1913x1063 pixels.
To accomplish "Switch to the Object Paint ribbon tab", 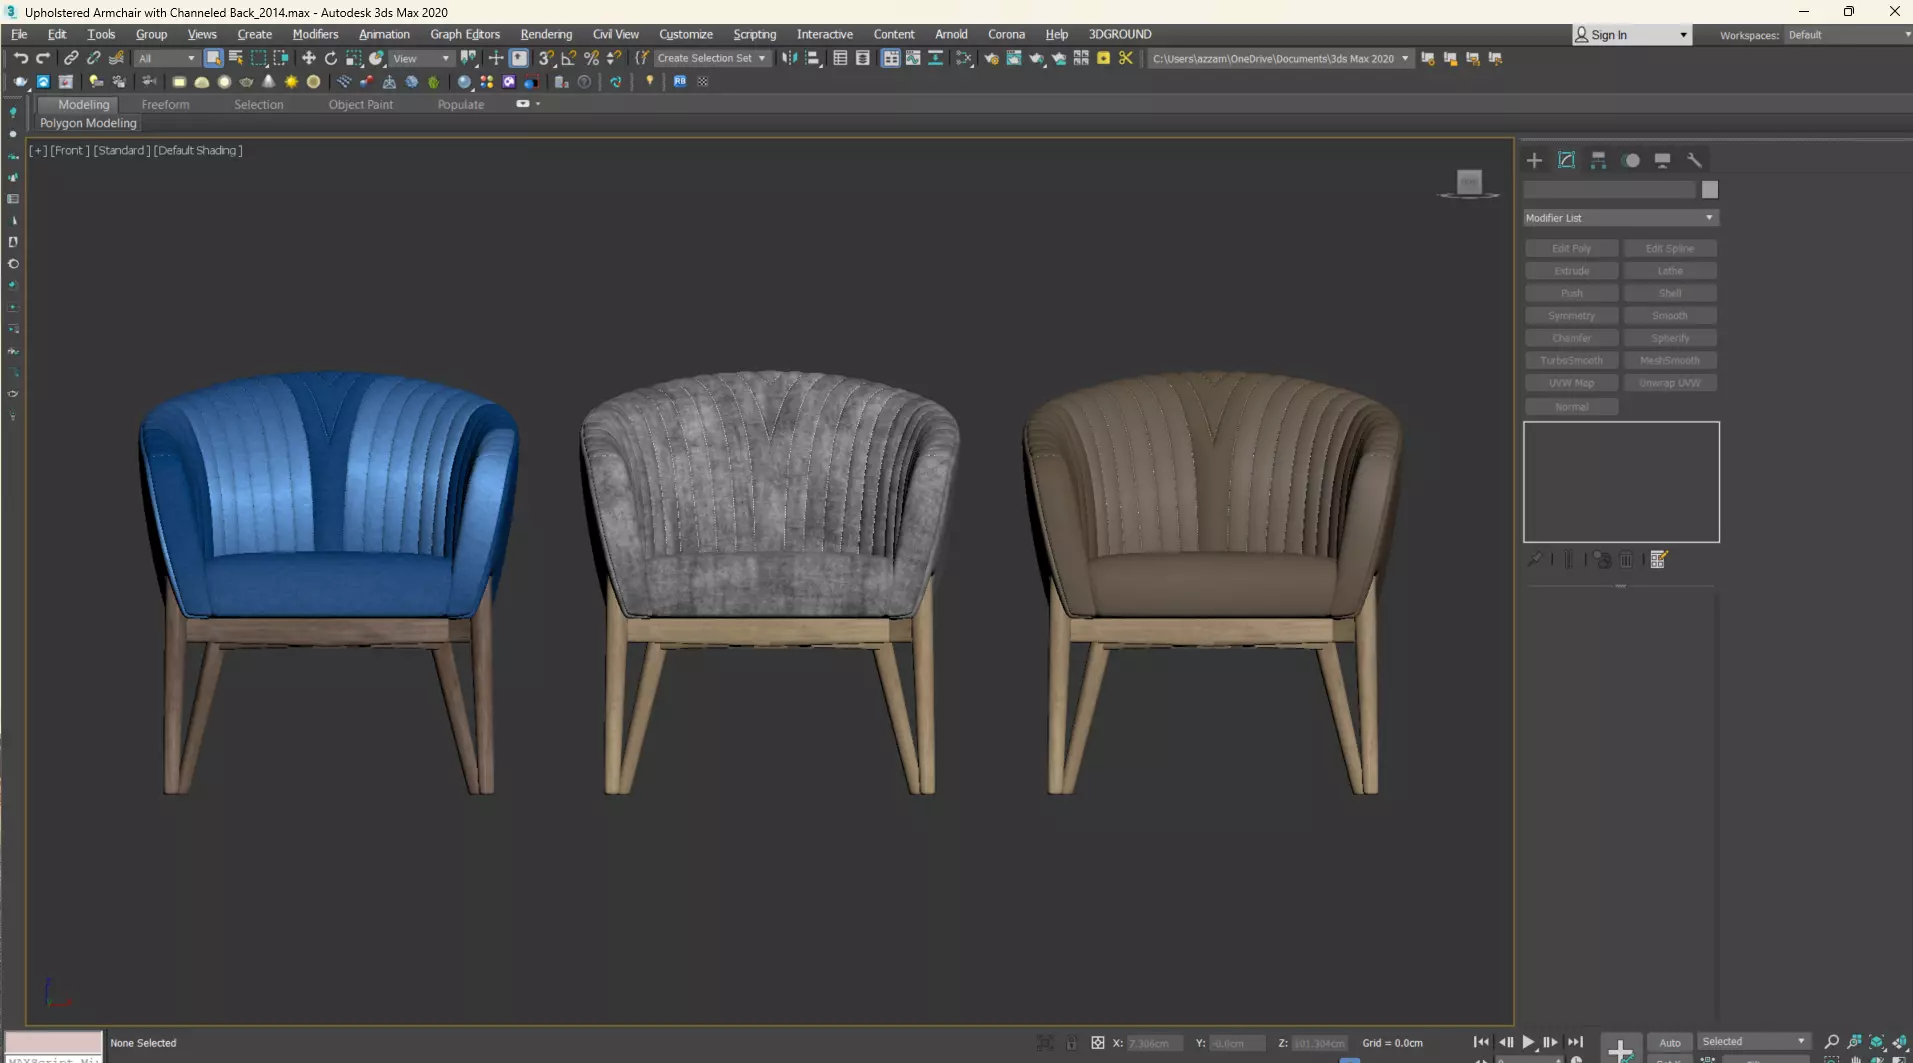I will (360, 104).
